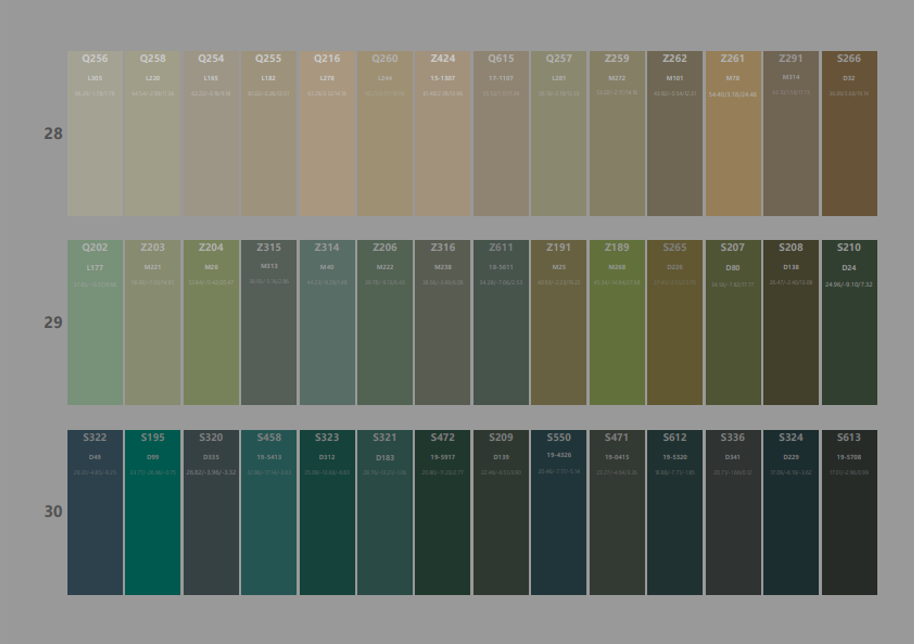Viewport: 914px width, 644px height.
Task: Click the row 30 number label
Action: click(x=53, y=512)
